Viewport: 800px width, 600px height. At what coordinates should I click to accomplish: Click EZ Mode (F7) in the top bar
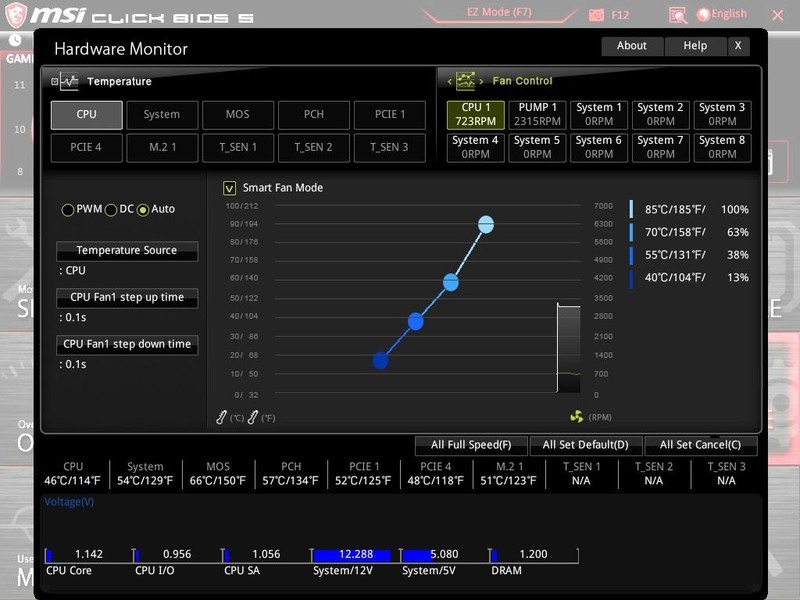click(499, 12)
